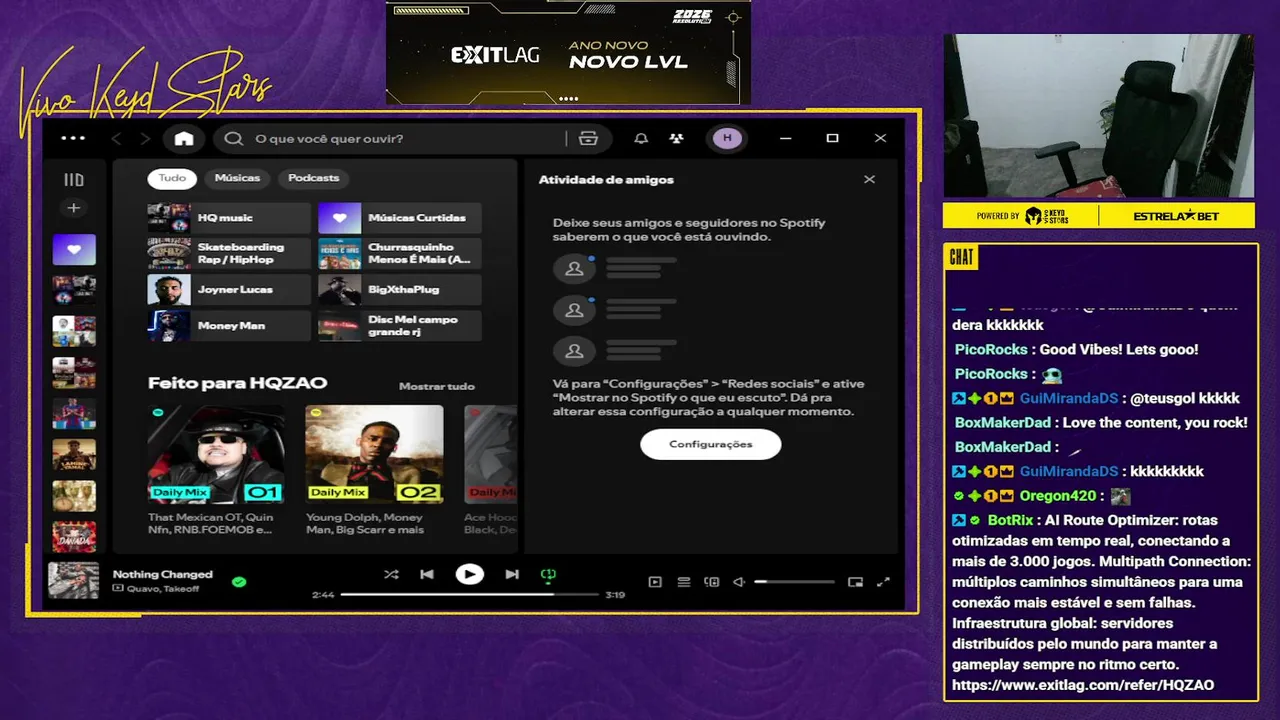Open Disc Mel campo grande rj tile
1280x720 pixels.
tap(400, 326)
